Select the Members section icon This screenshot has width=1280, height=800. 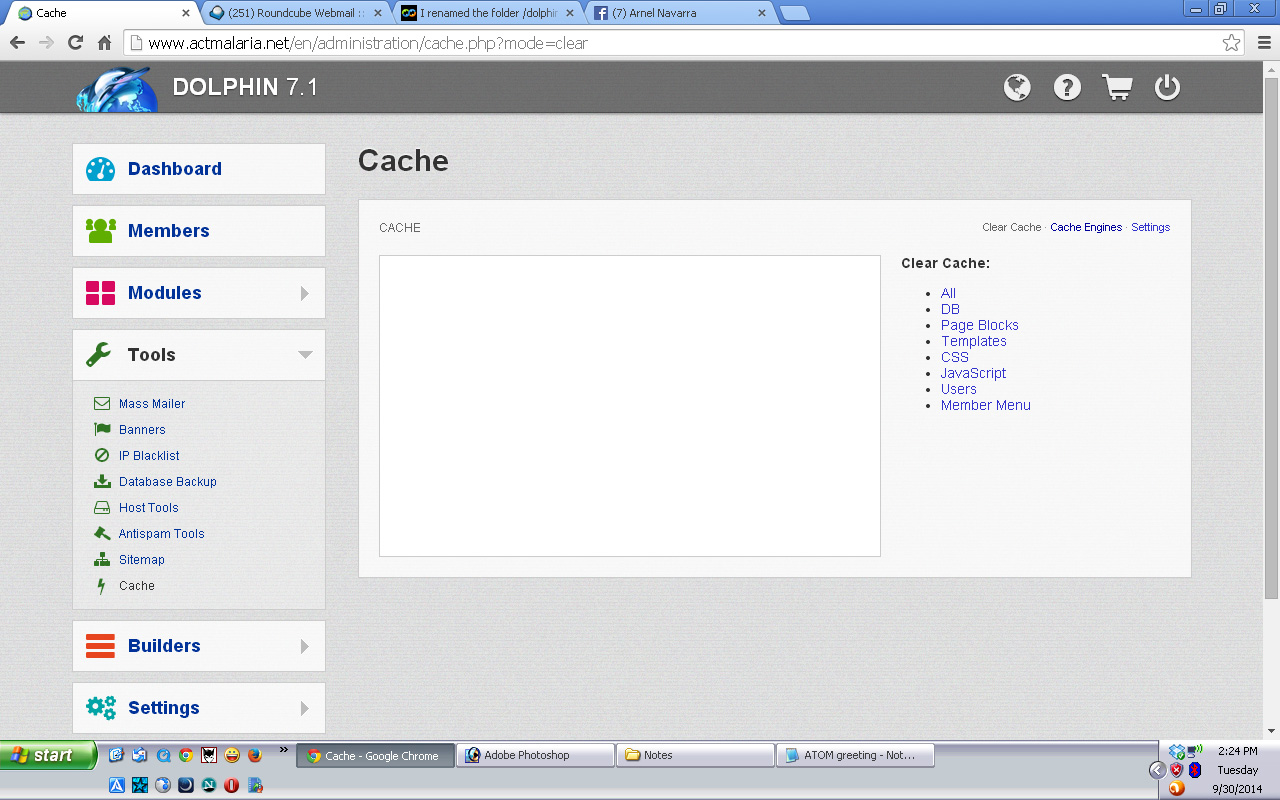pos(102,231)
